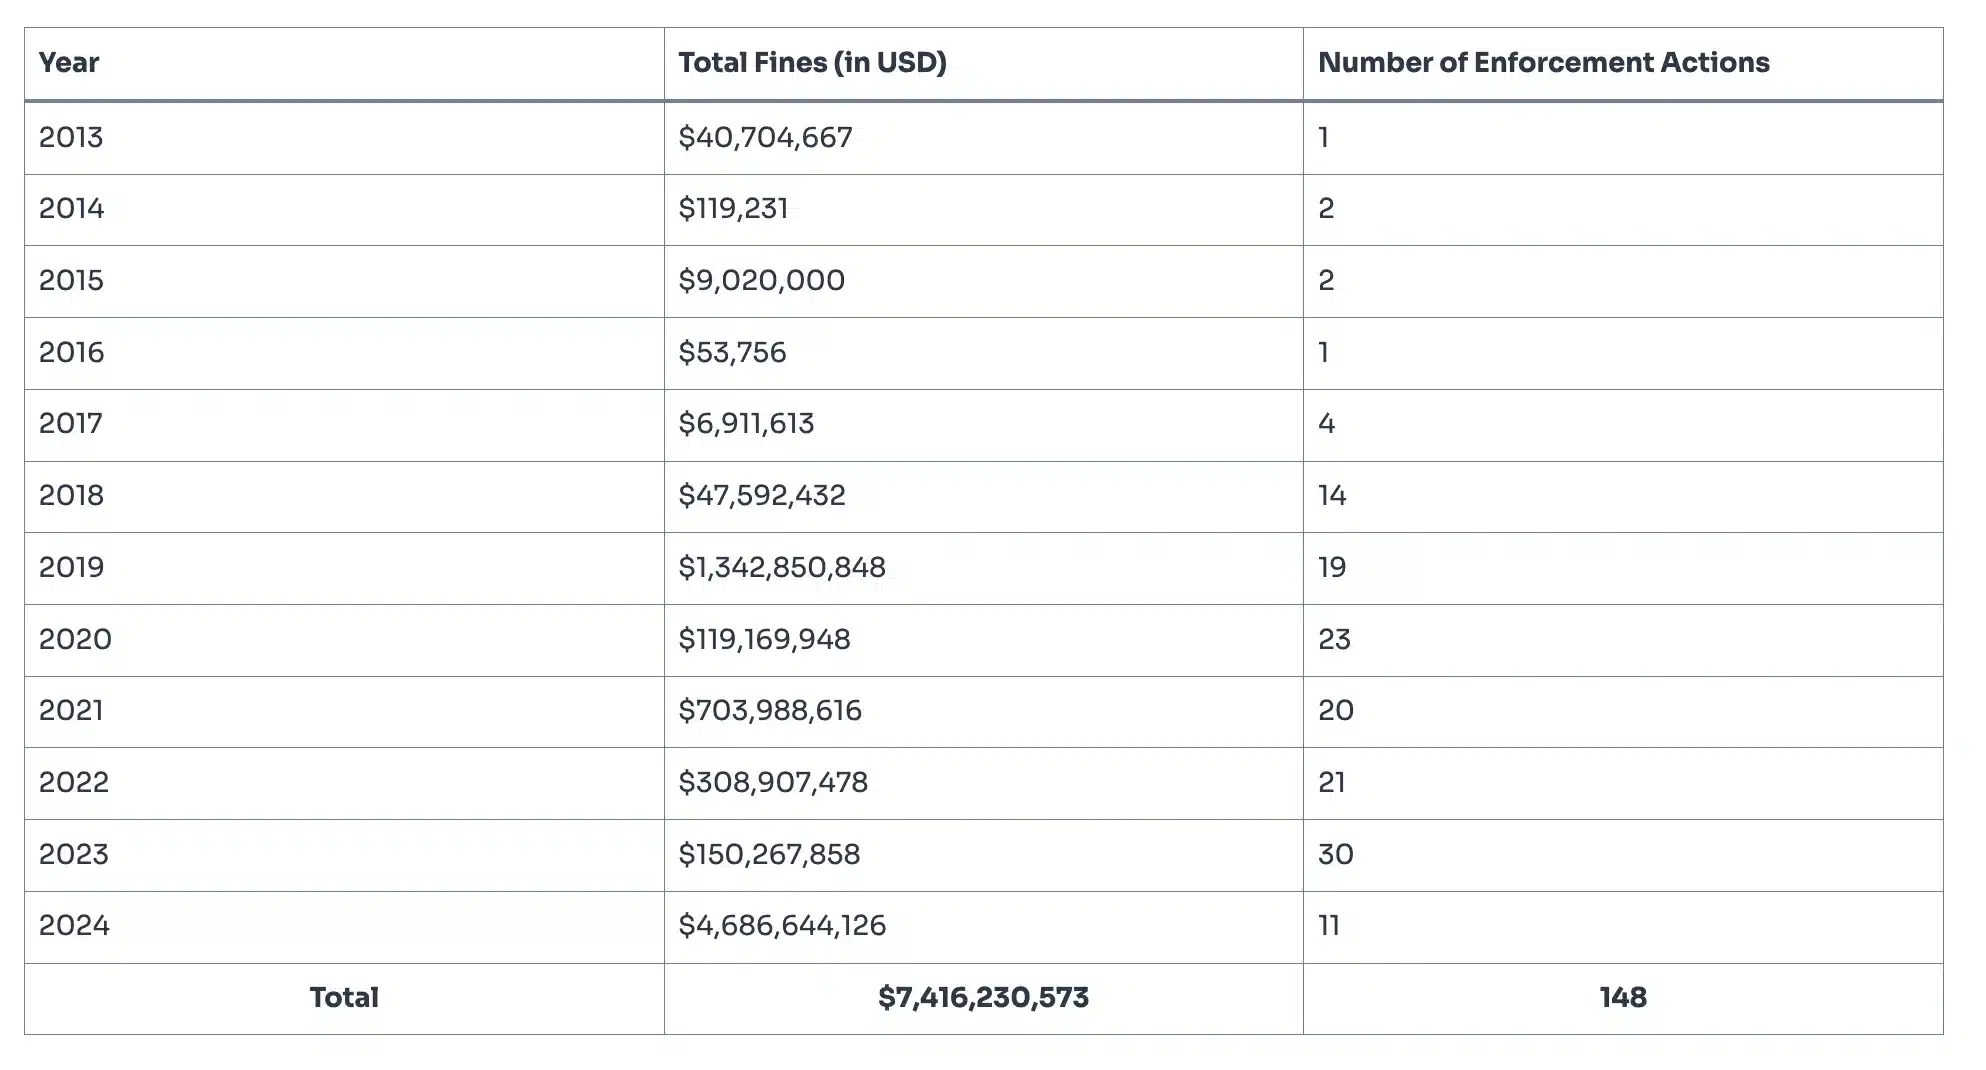Screen dimensions: 1986x1070
Task: Click the 2020 enforcement count 23
Action: click(1334, 639)
